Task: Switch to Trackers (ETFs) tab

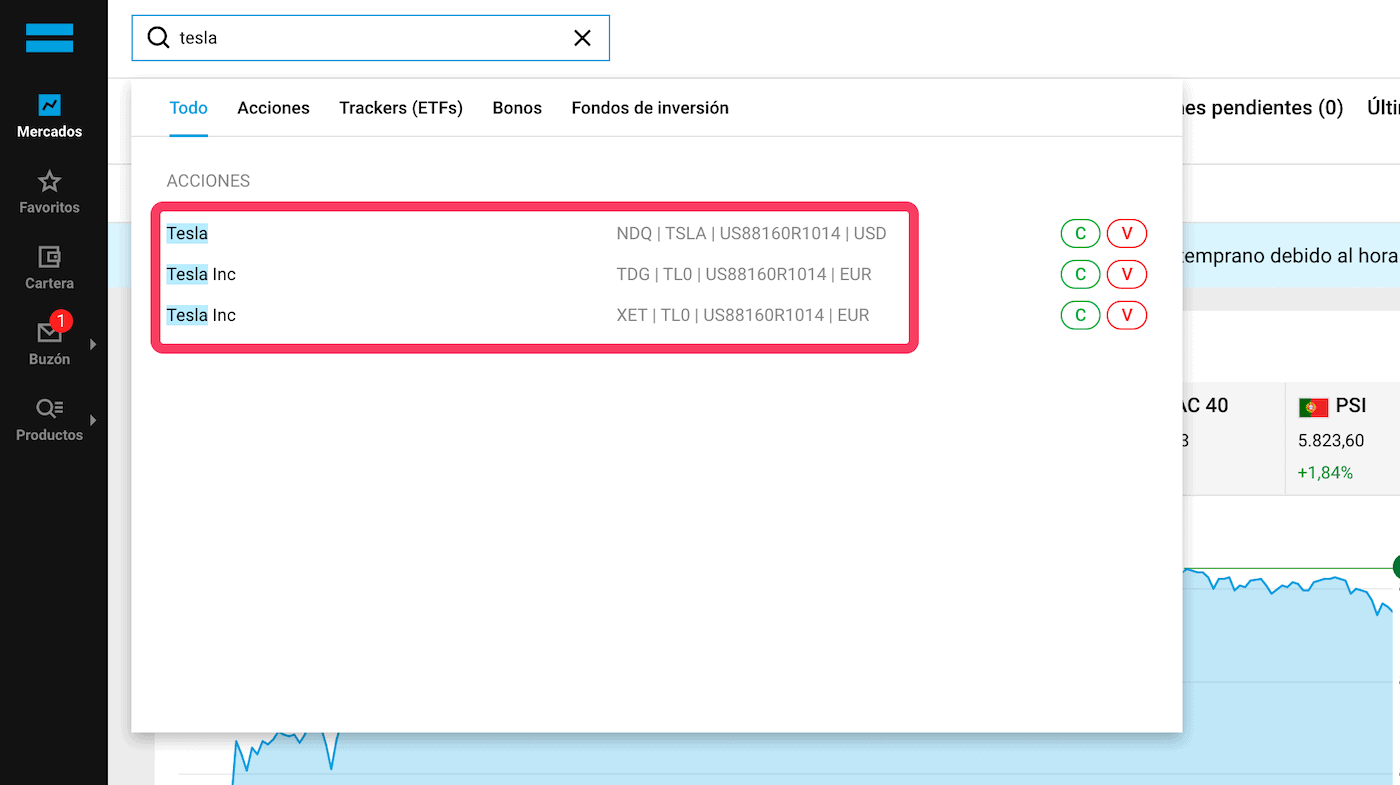Action: tap(401, 108)
